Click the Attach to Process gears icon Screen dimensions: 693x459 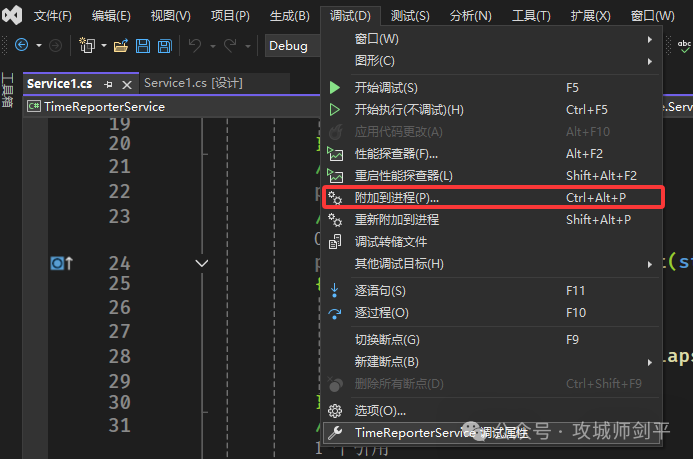pyautogui.click(x=335, y=197)
